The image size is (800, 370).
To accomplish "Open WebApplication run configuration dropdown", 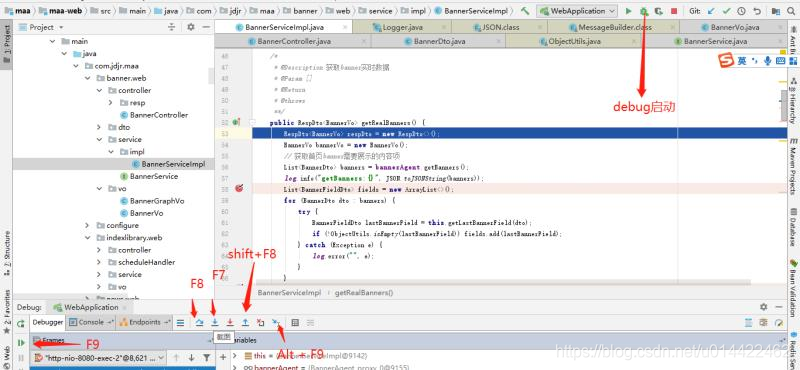I will point(578,11).
